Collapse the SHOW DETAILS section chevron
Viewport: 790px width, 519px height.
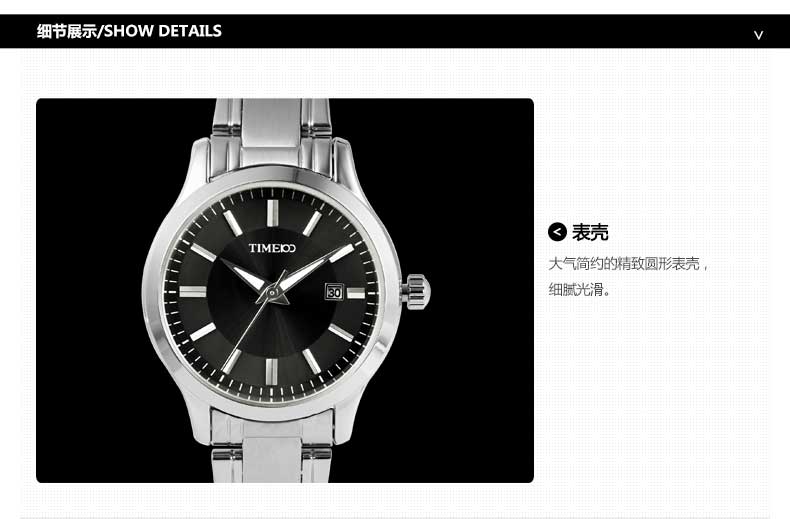[x=758, y=35]
